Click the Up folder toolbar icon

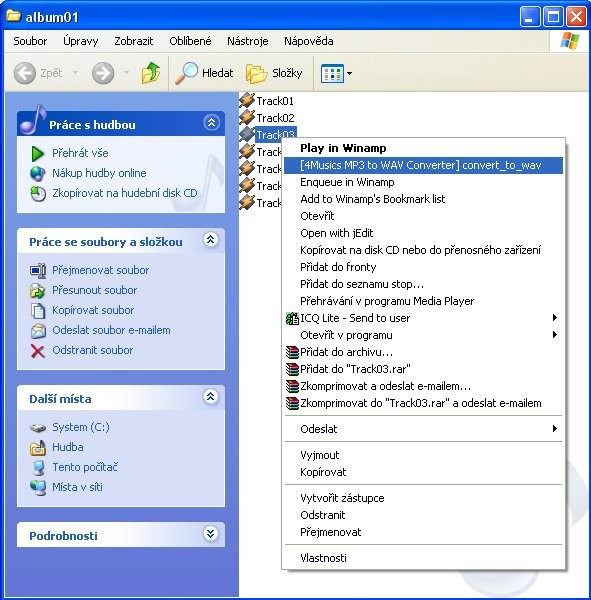(x=150, y=73)
